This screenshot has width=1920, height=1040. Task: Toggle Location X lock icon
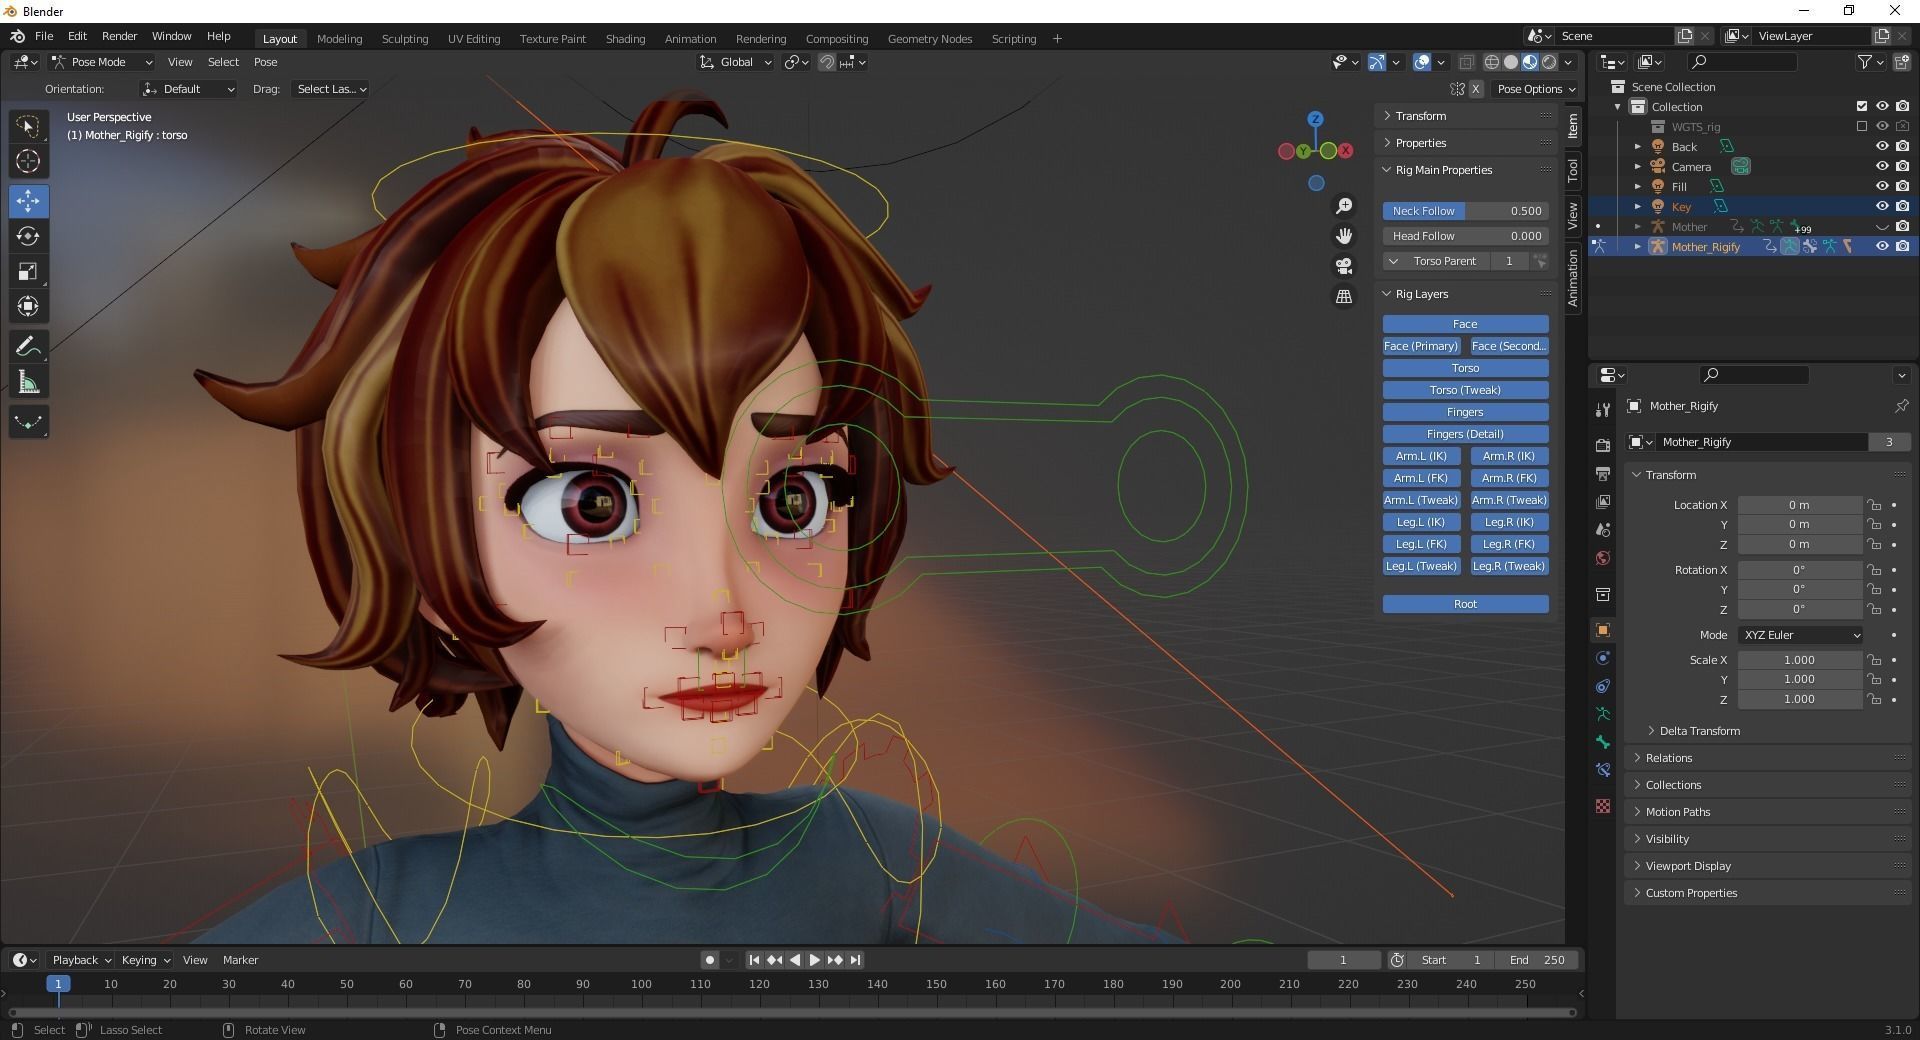(1874, 505)
